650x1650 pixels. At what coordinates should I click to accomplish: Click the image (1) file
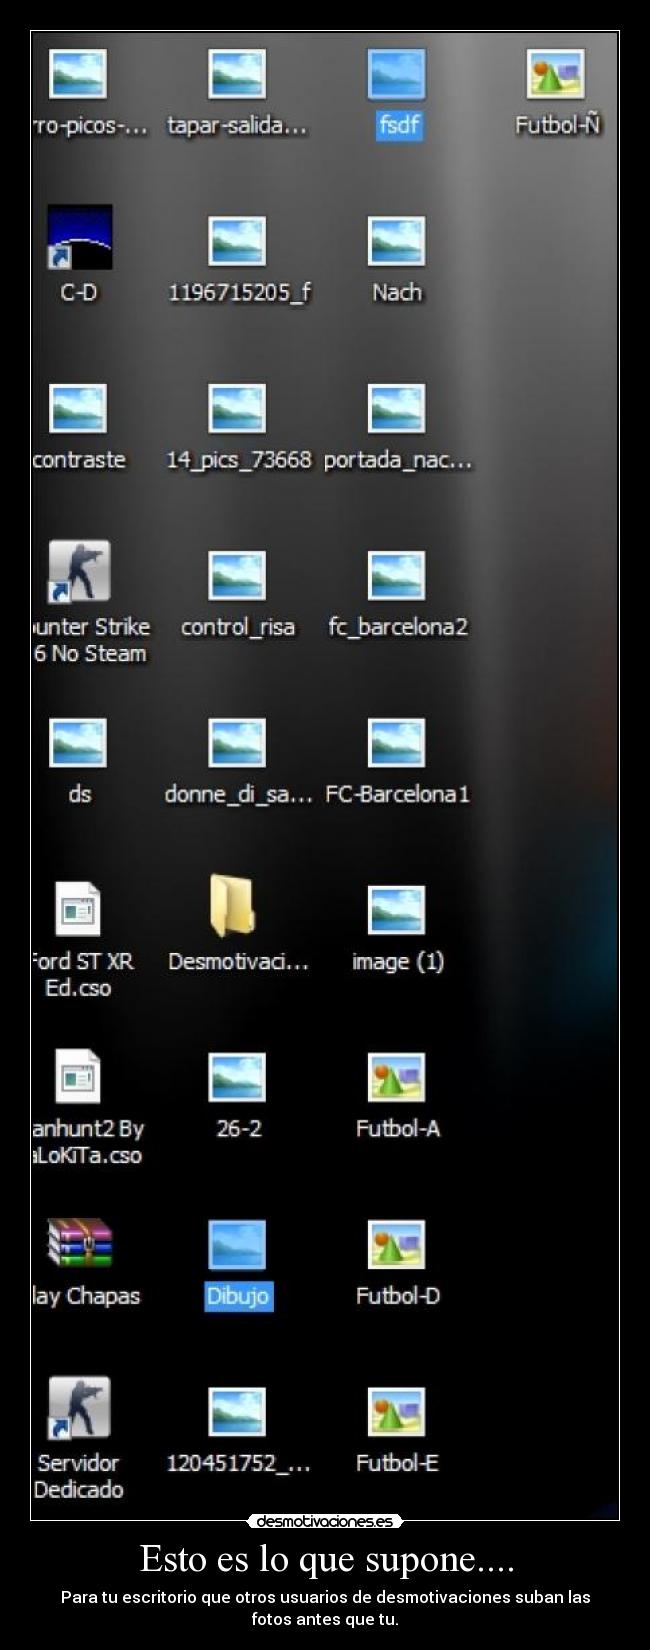coord(396,910)
